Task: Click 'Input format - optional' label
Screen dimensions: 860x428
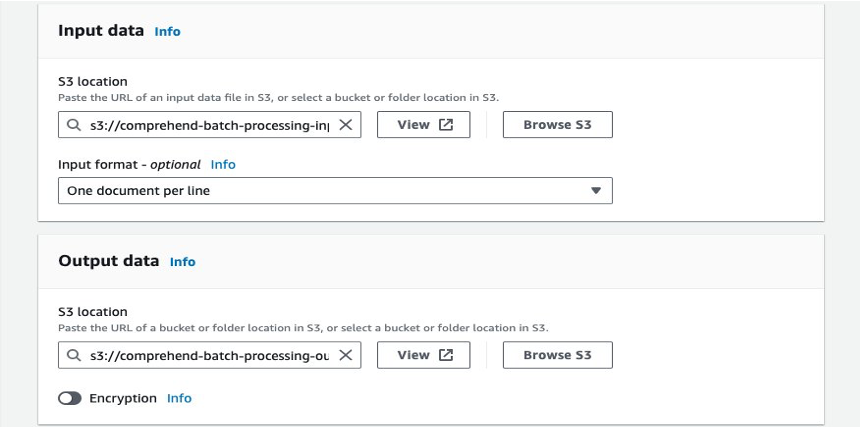Action: (129, 165)
